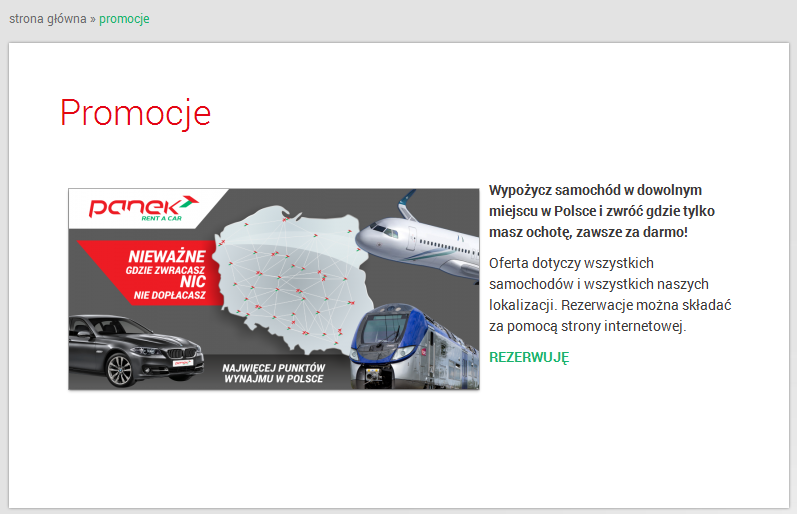Open the Panek promotional banner image
The height and width of the screenshot is (514, 797).
pos(273,289)
